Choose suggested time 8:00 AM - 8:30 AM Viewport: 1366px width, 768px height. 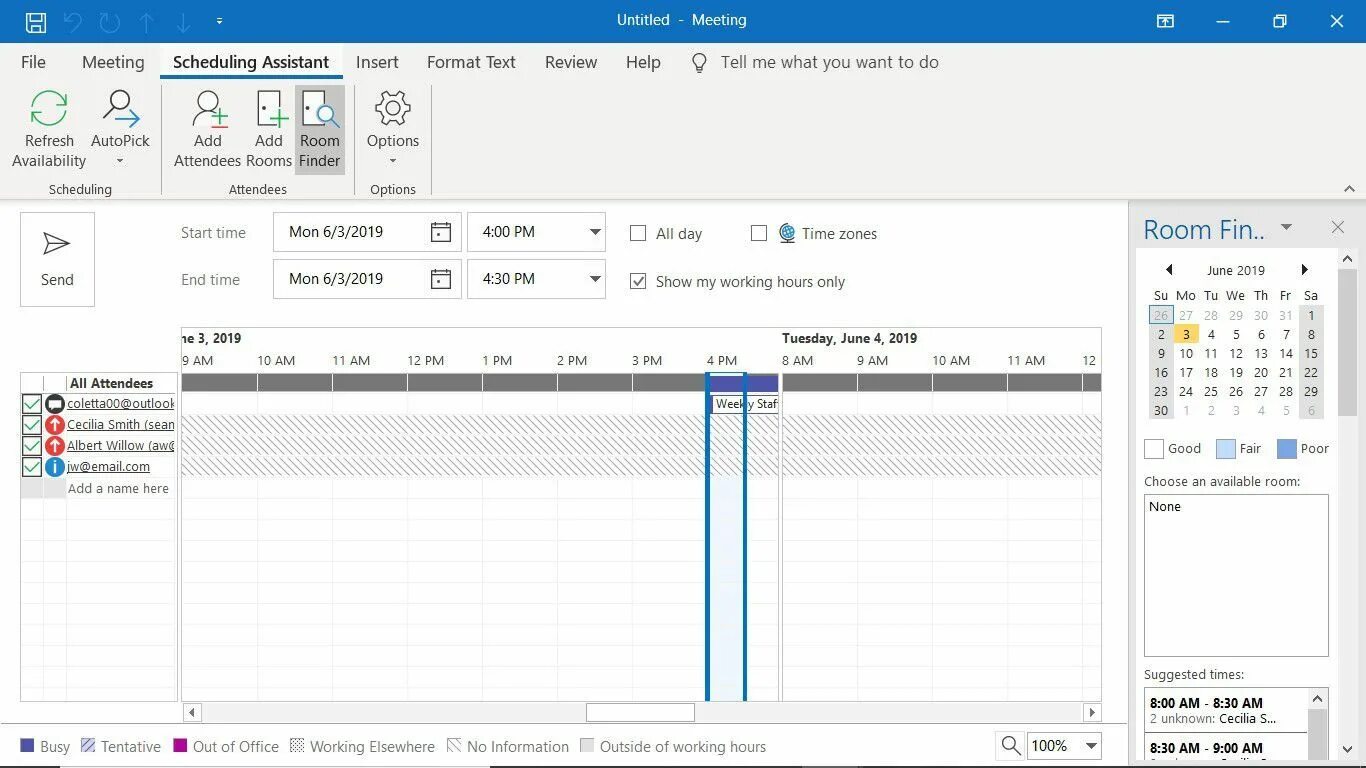coord(1226,710)
